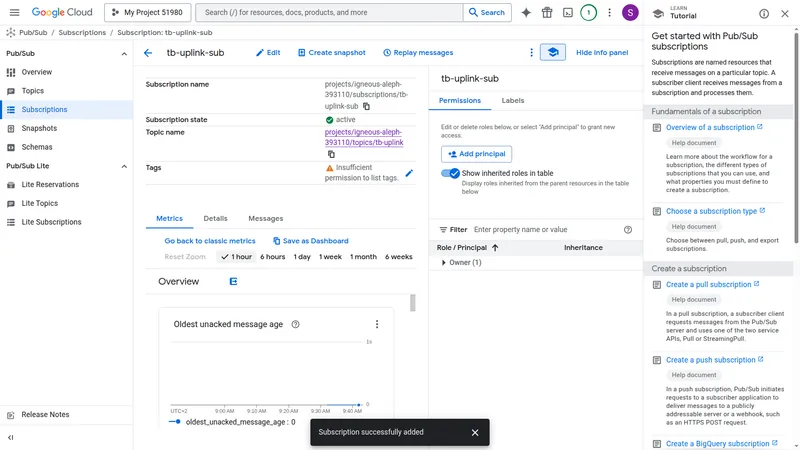Open the My Project 51980 project picker

pyautogui.click(x=147, y=12)
